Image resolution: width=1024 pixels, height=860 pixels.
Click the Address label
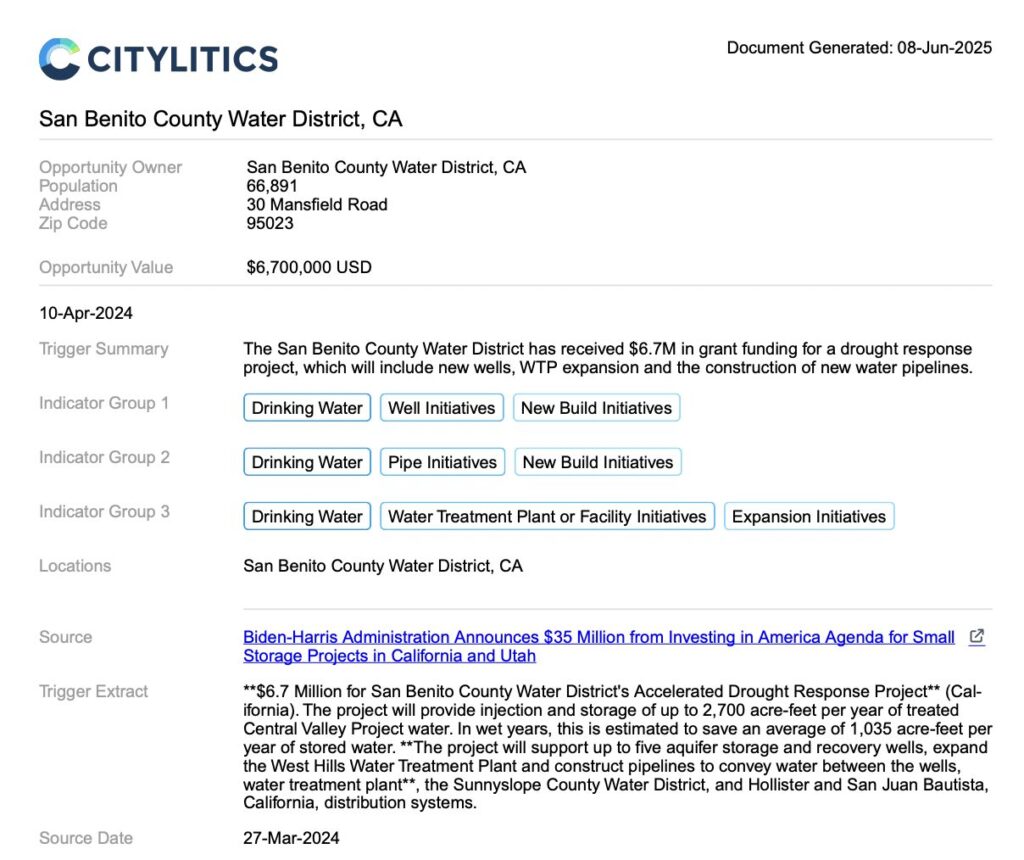click(x=70, y=204)
